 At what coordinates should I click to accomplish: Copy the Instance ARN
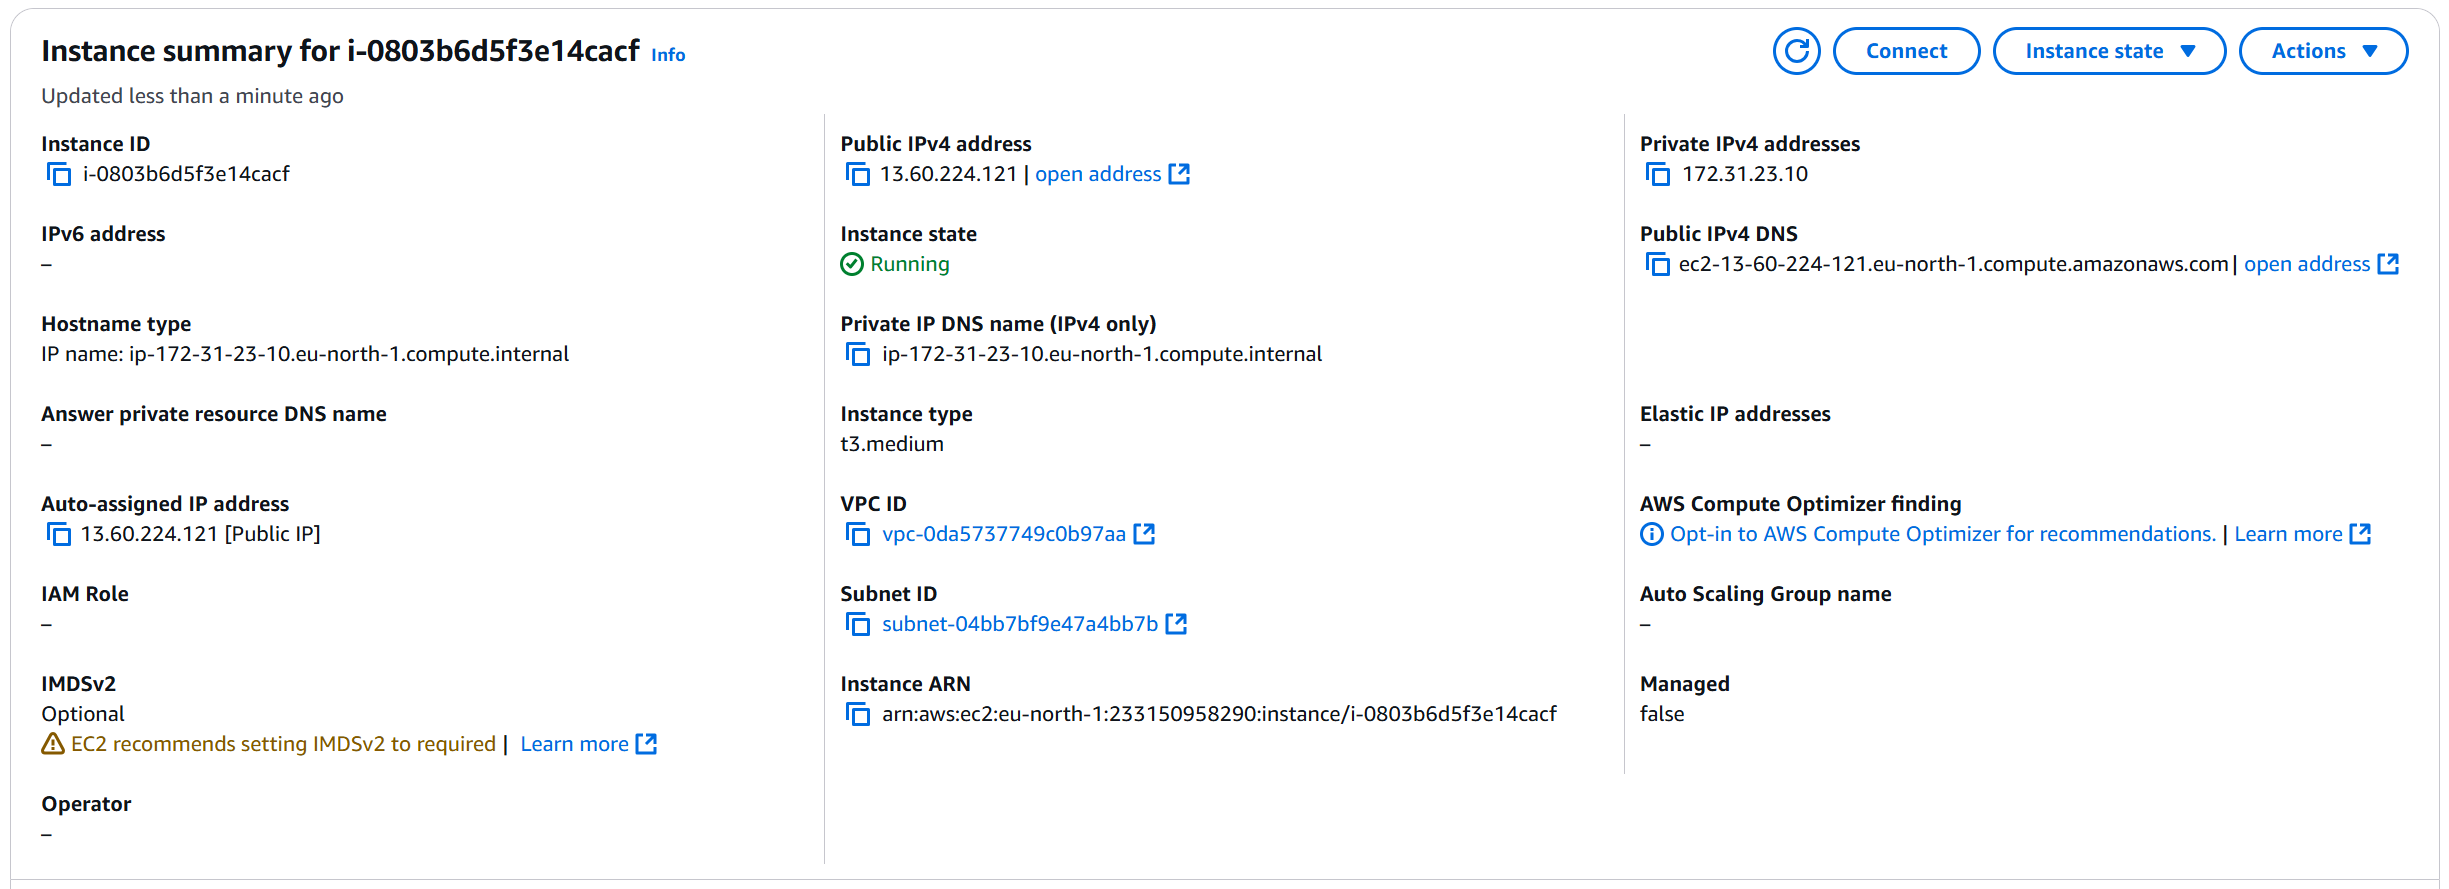(858, 714)
